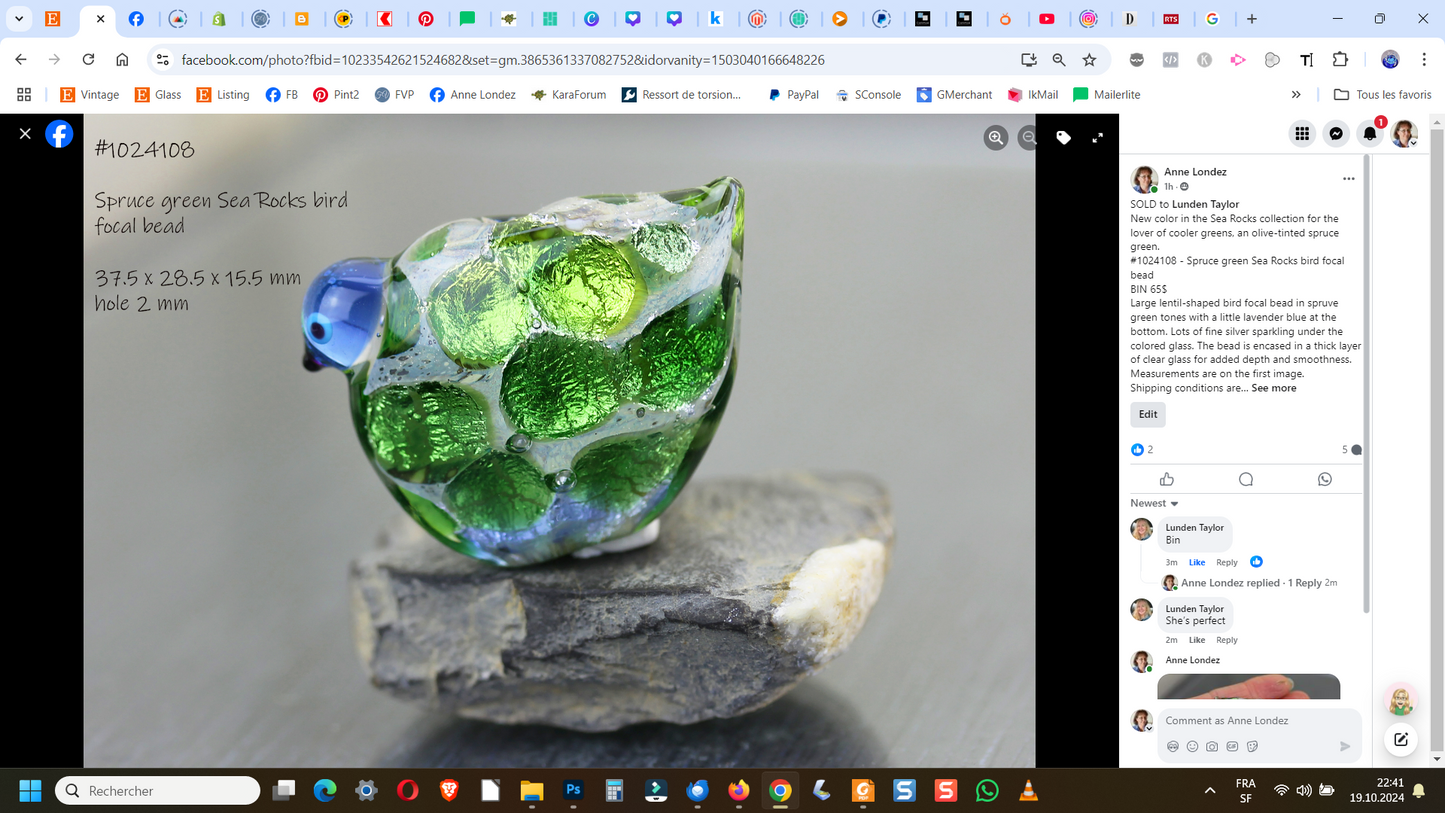The width and height of the screenshot is (1445, 813).
Task: Click the Rechercher taskbar search box
Action: click(158, 791)
